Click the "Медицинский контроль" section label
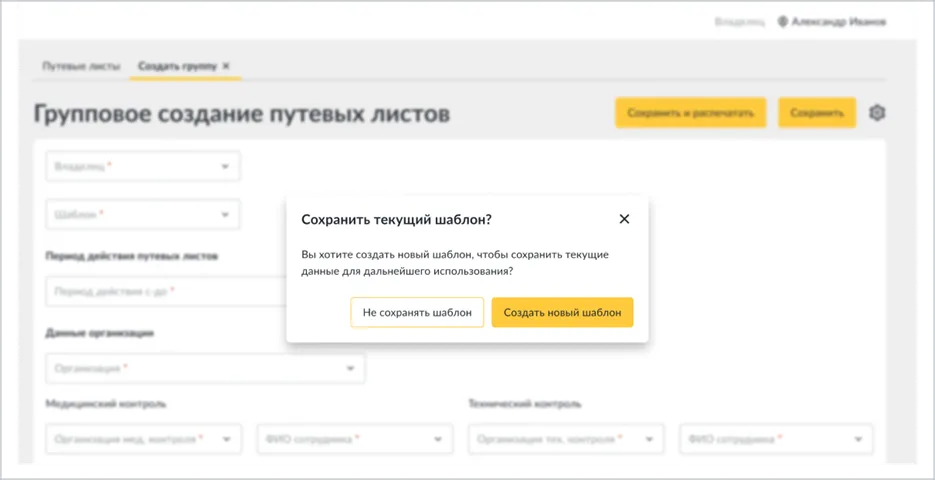935x480 pixels. pyautogui.click(x=106, y=404)
